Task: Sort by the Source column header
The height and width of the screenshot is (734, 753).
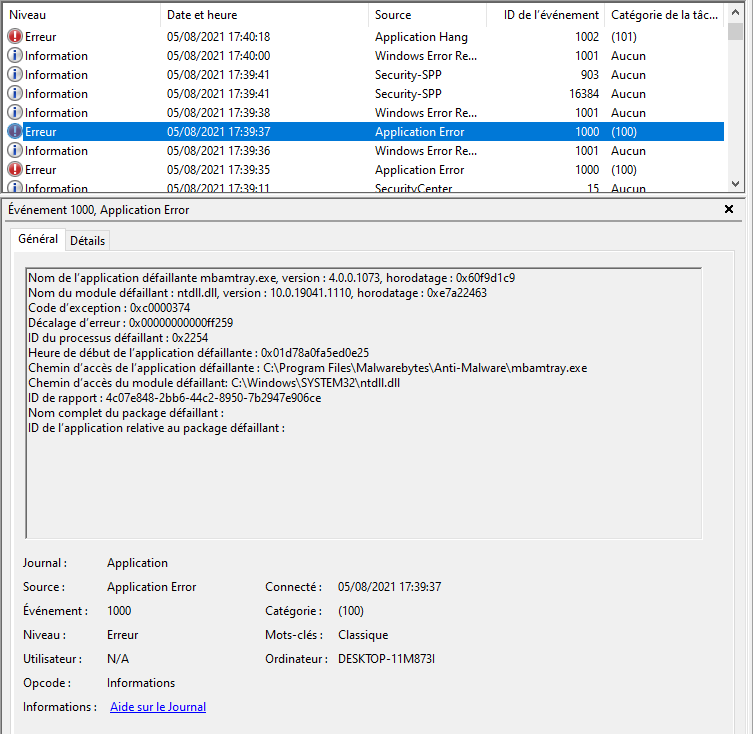Action: click(427, 15)
